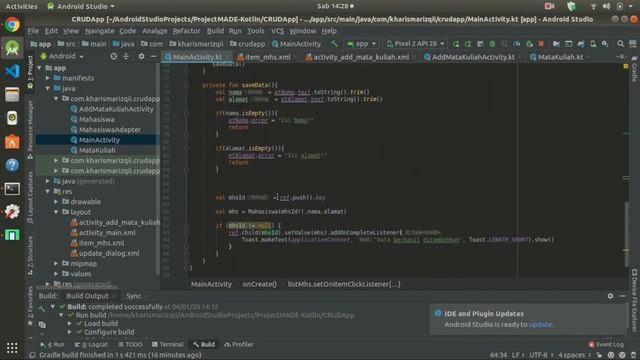The height and width of the screenshot is (360, 640).
Task: Open Terminal tool window button
Action: [x=167, y=344]
